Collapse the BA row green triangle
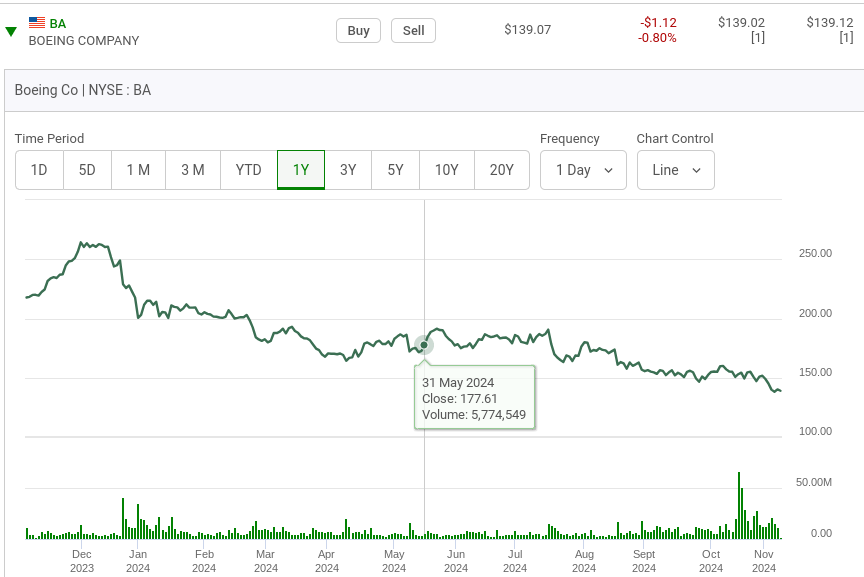 coord(11,31)
